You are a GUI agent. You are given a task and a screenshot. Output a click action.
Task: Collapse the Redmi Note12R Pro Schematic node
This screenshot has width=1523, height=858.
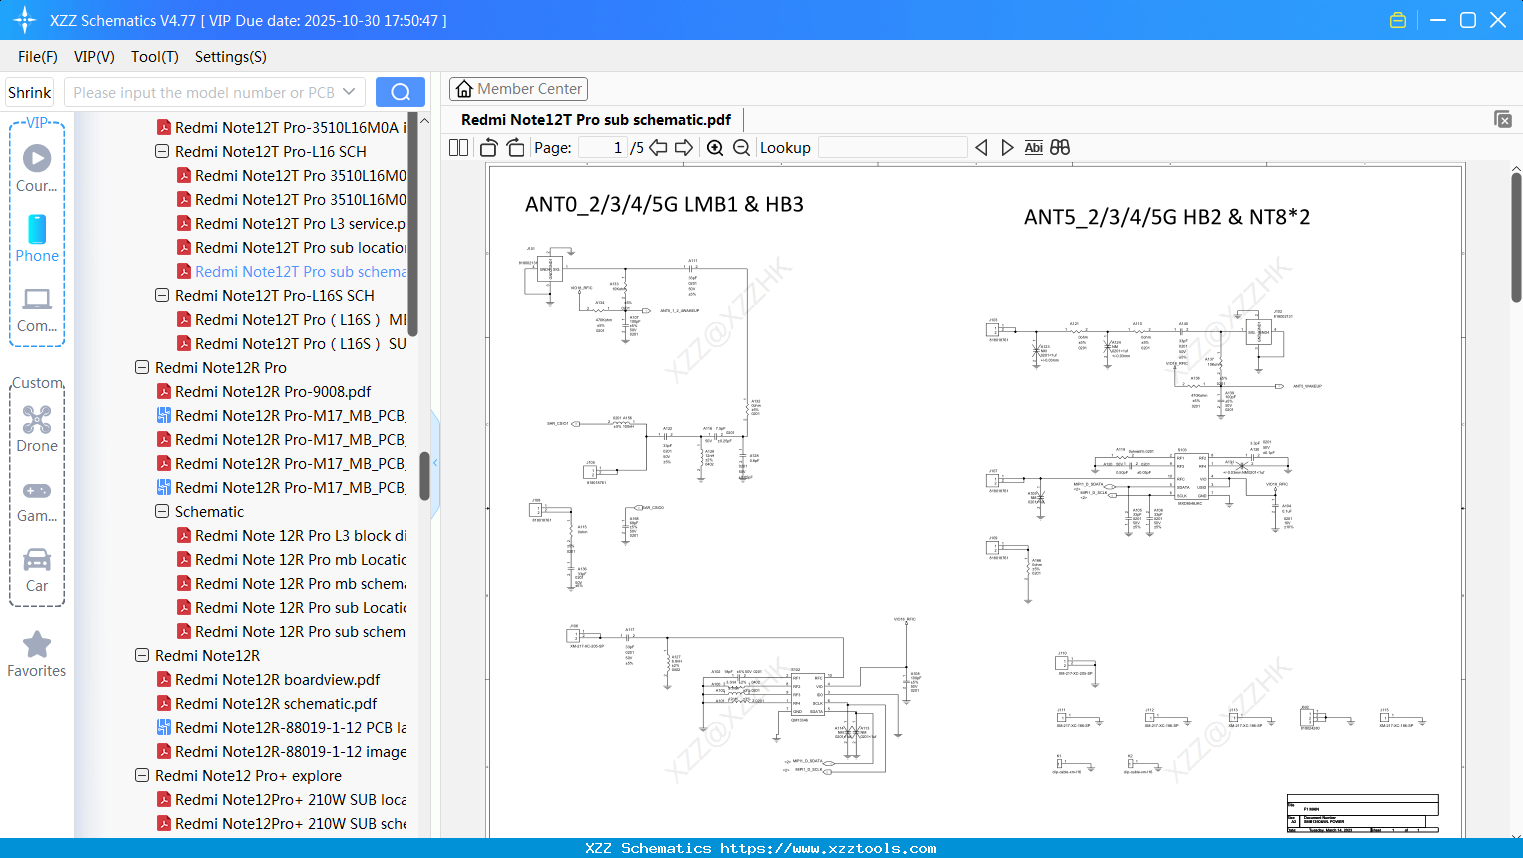[x=161, y=511]
